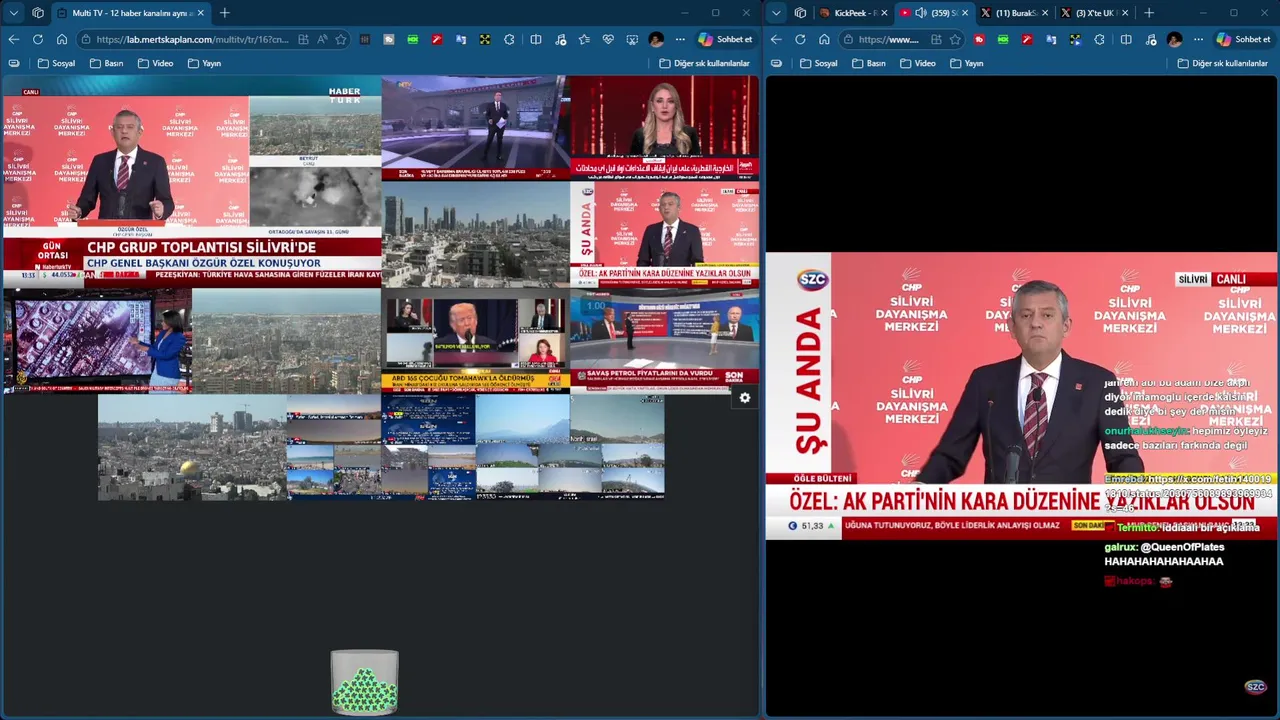1280x720 pixels.
Task: Open Multi TV settings gear
Action: (744, 398)
